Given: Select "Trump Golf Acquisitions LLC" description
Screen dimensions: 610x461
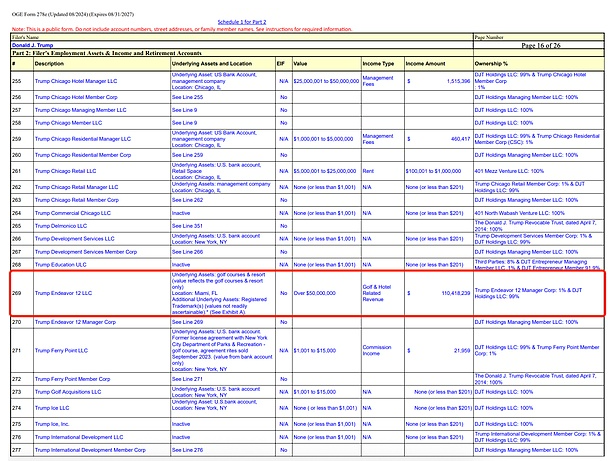Looking at the screenshot, I should (68, 392).
